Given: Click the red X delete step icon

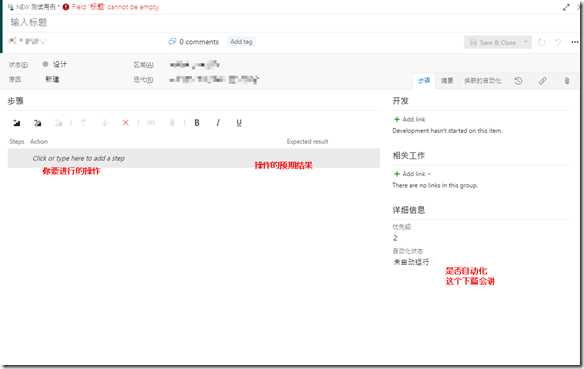Looking at the screenshot, I should tap(126, 123).
